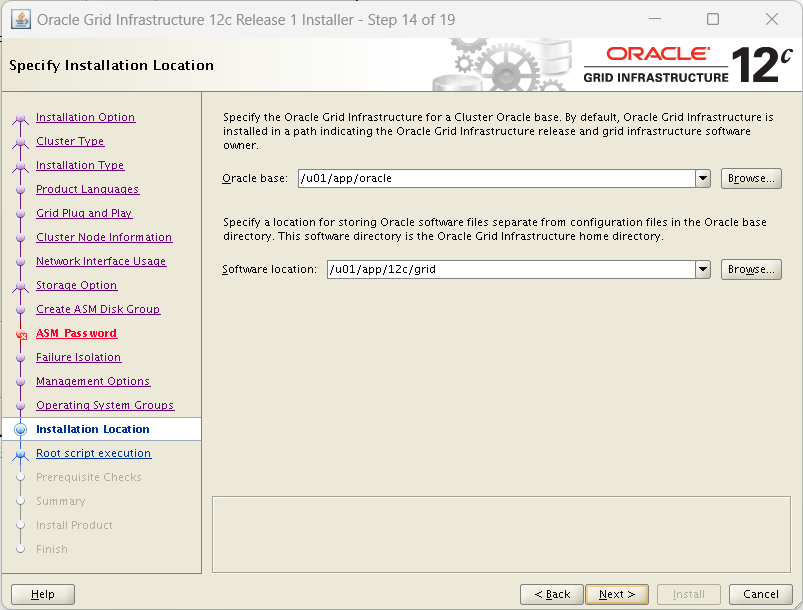
Task: Open Management Options step
Action: 93,381
